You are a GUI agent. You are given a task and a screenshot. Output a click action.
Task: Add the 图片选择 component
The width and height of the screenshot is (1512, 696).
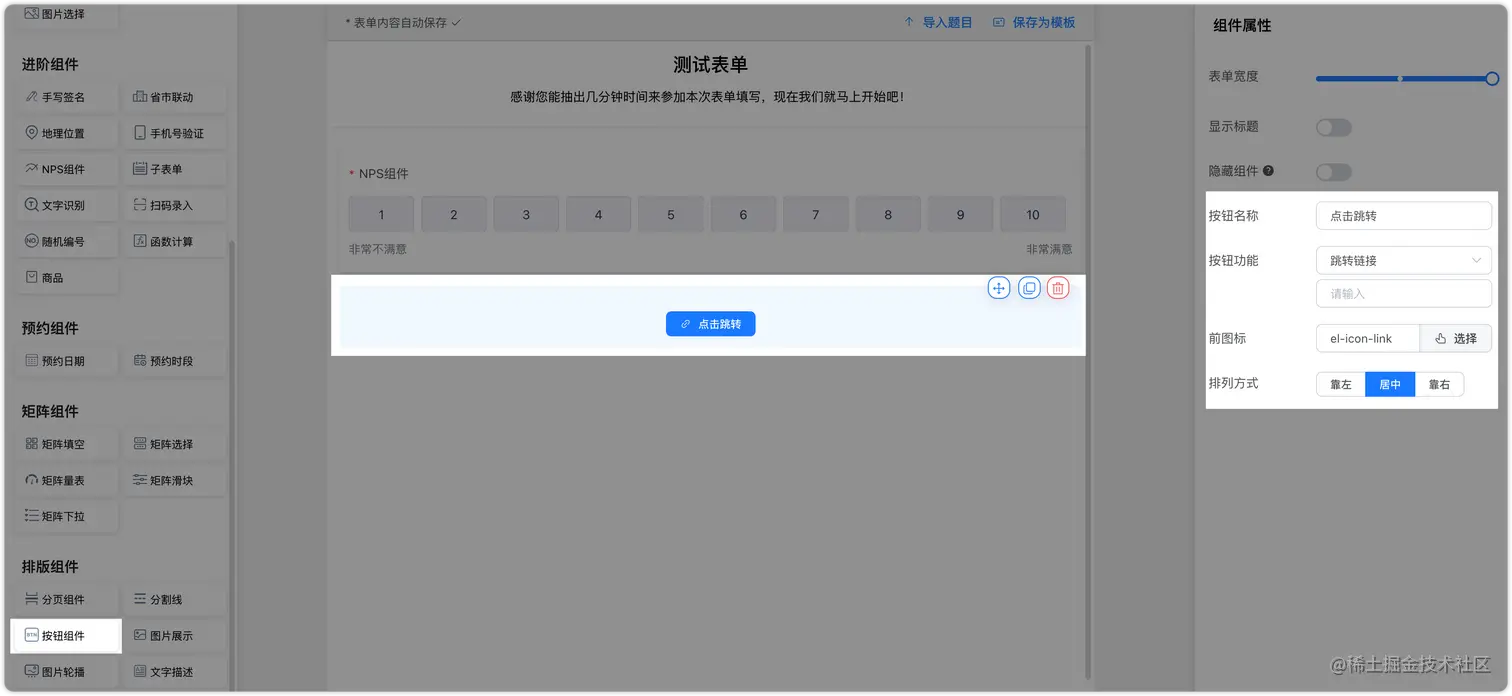tap(65, 14)
